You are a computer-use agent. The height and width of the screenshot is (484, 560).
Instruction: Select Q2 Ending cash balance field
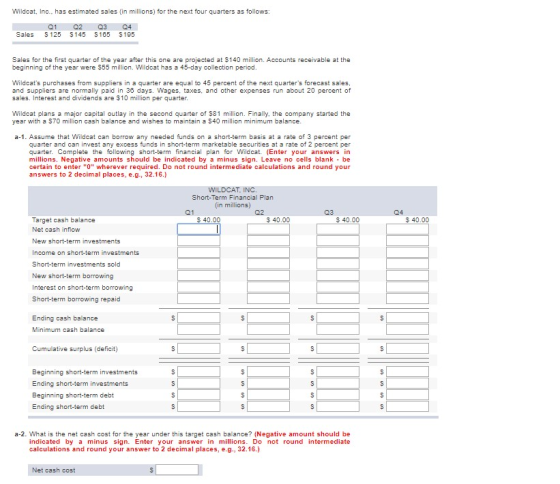[268, 318]
